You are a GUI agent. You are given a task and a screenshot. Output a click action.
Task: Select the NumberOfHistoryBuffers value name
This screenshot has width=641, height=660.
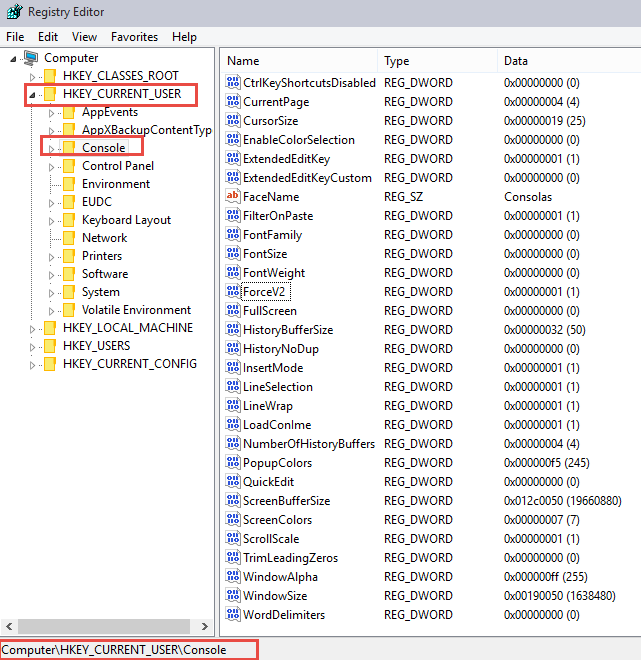point(309,444)
